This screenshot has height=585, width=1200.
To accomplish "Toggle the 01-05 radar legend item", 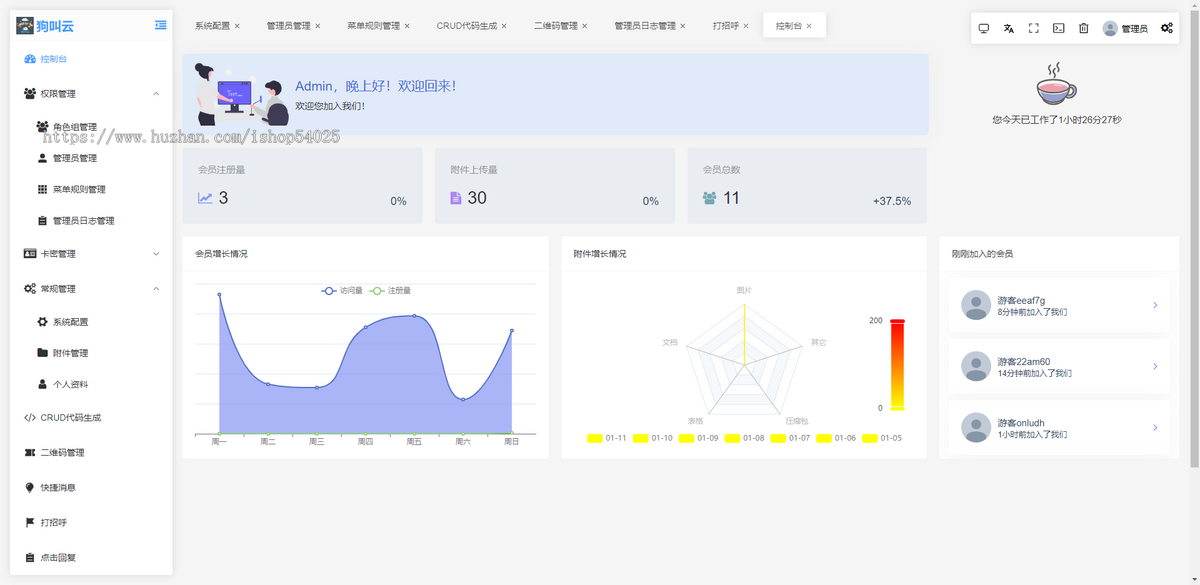I will [883, 438].
